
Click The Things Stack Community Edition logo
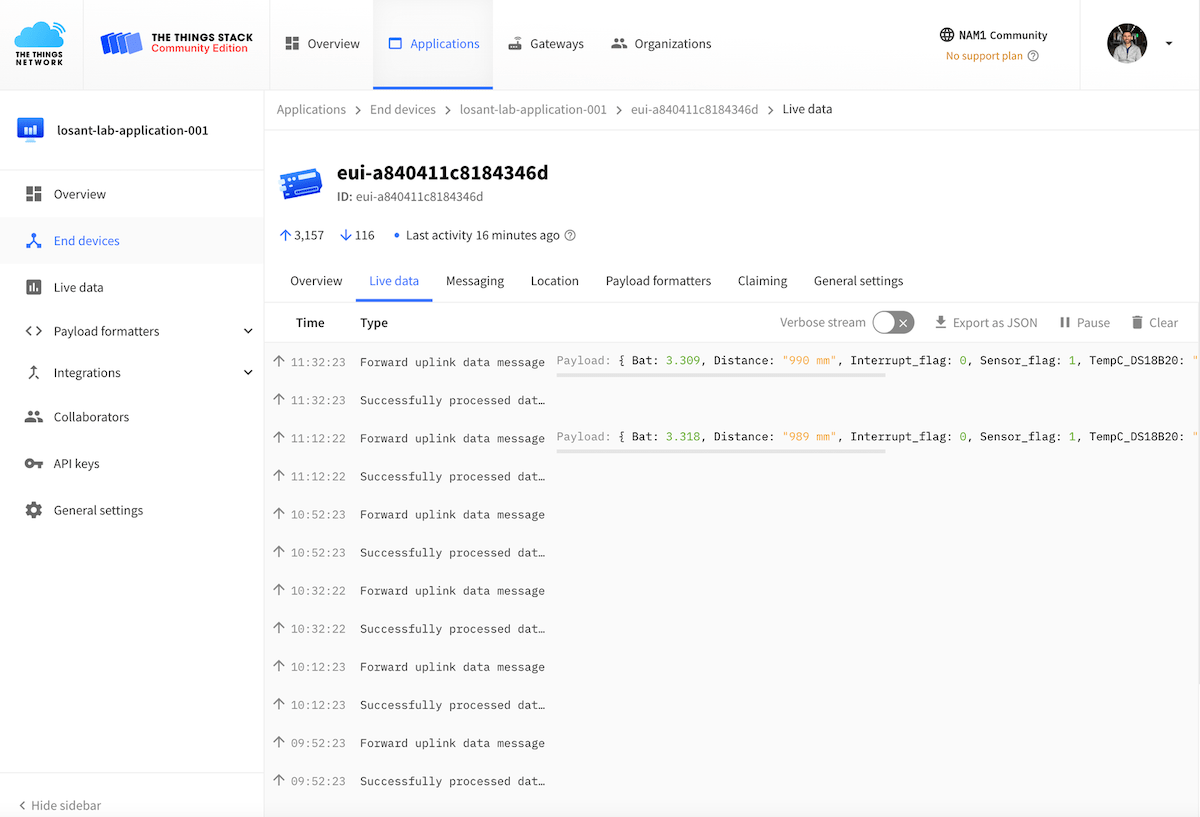177,43
